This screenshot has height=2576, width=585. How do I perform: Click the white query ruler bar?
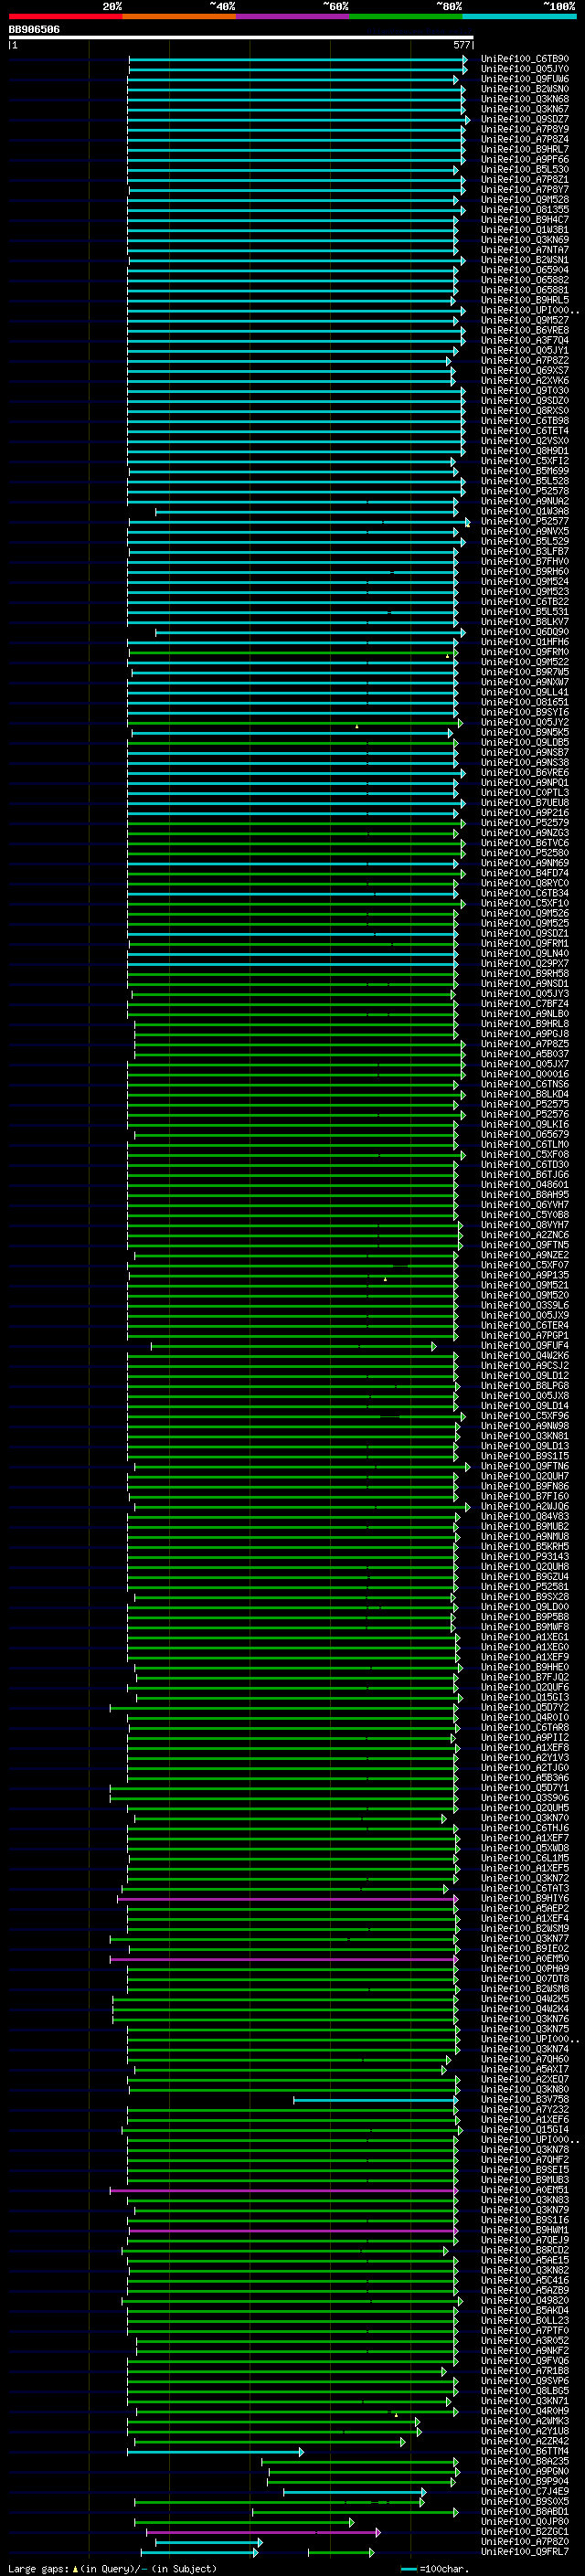point(241,38)
